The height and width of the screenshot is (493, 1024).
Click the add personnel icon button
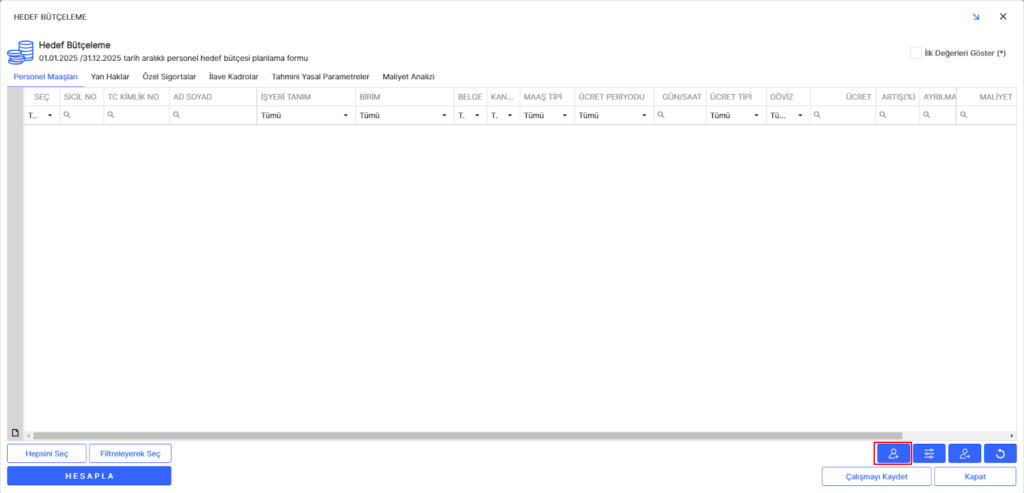click(893, 454)
